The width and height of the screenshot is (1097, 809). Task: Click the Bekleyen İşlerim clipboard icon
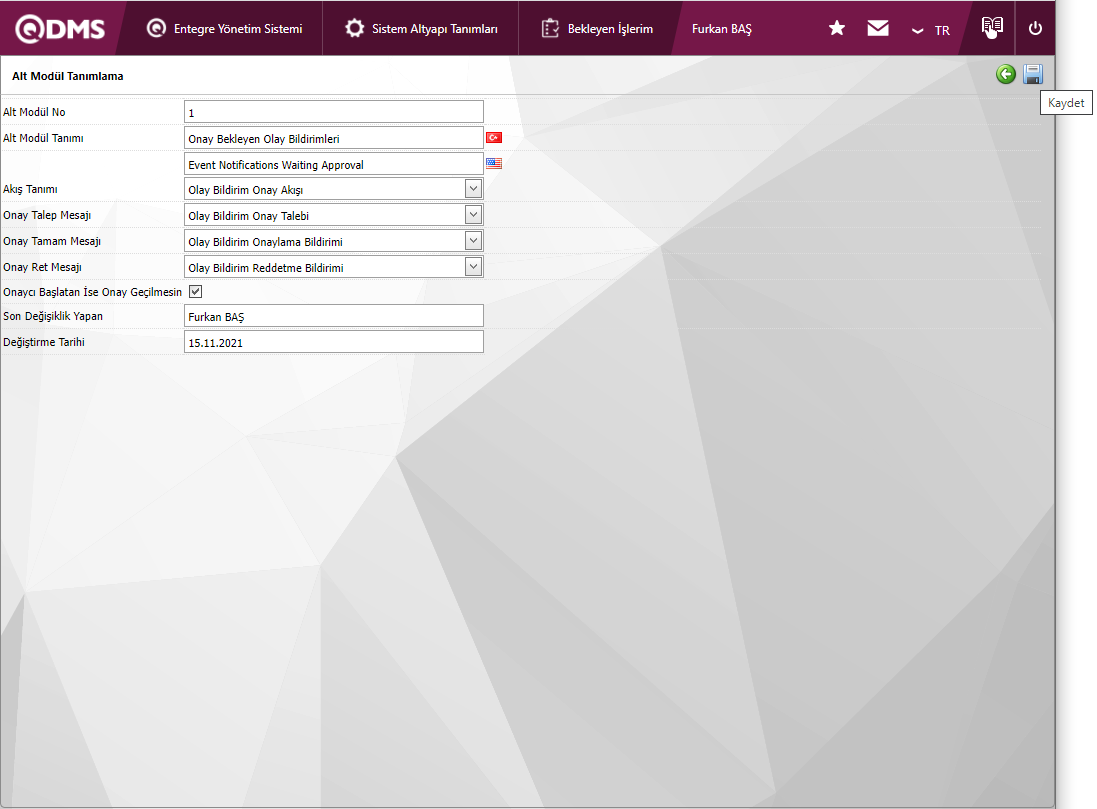pyautogui.click(x=550, y=28)
